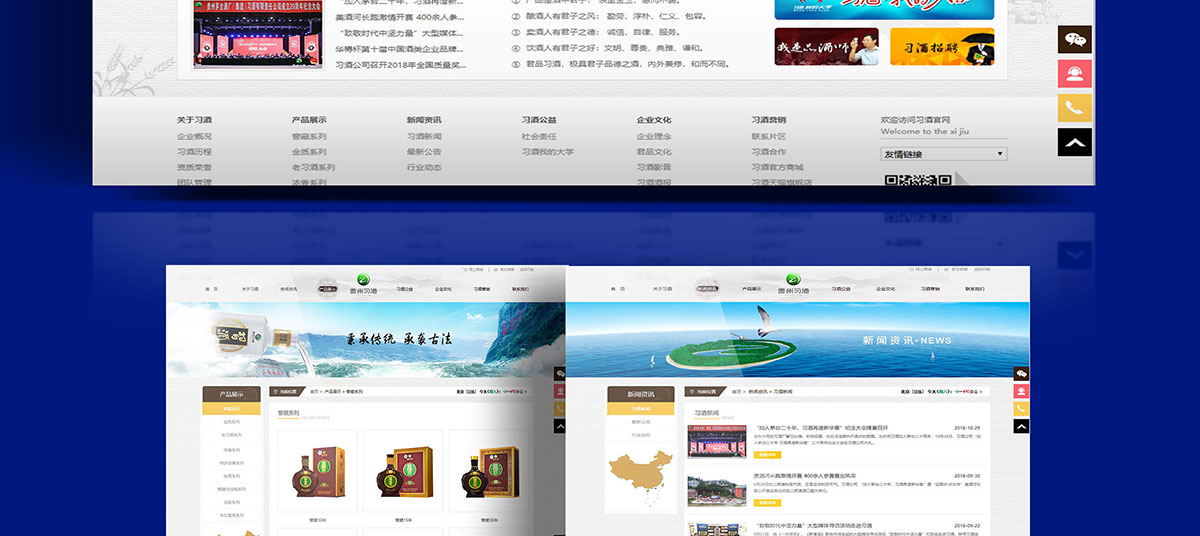The width and height of the screenshot is (1200, 536).
Task: Click footer heading 习酒营销
Action: click(x=769, y=120)
